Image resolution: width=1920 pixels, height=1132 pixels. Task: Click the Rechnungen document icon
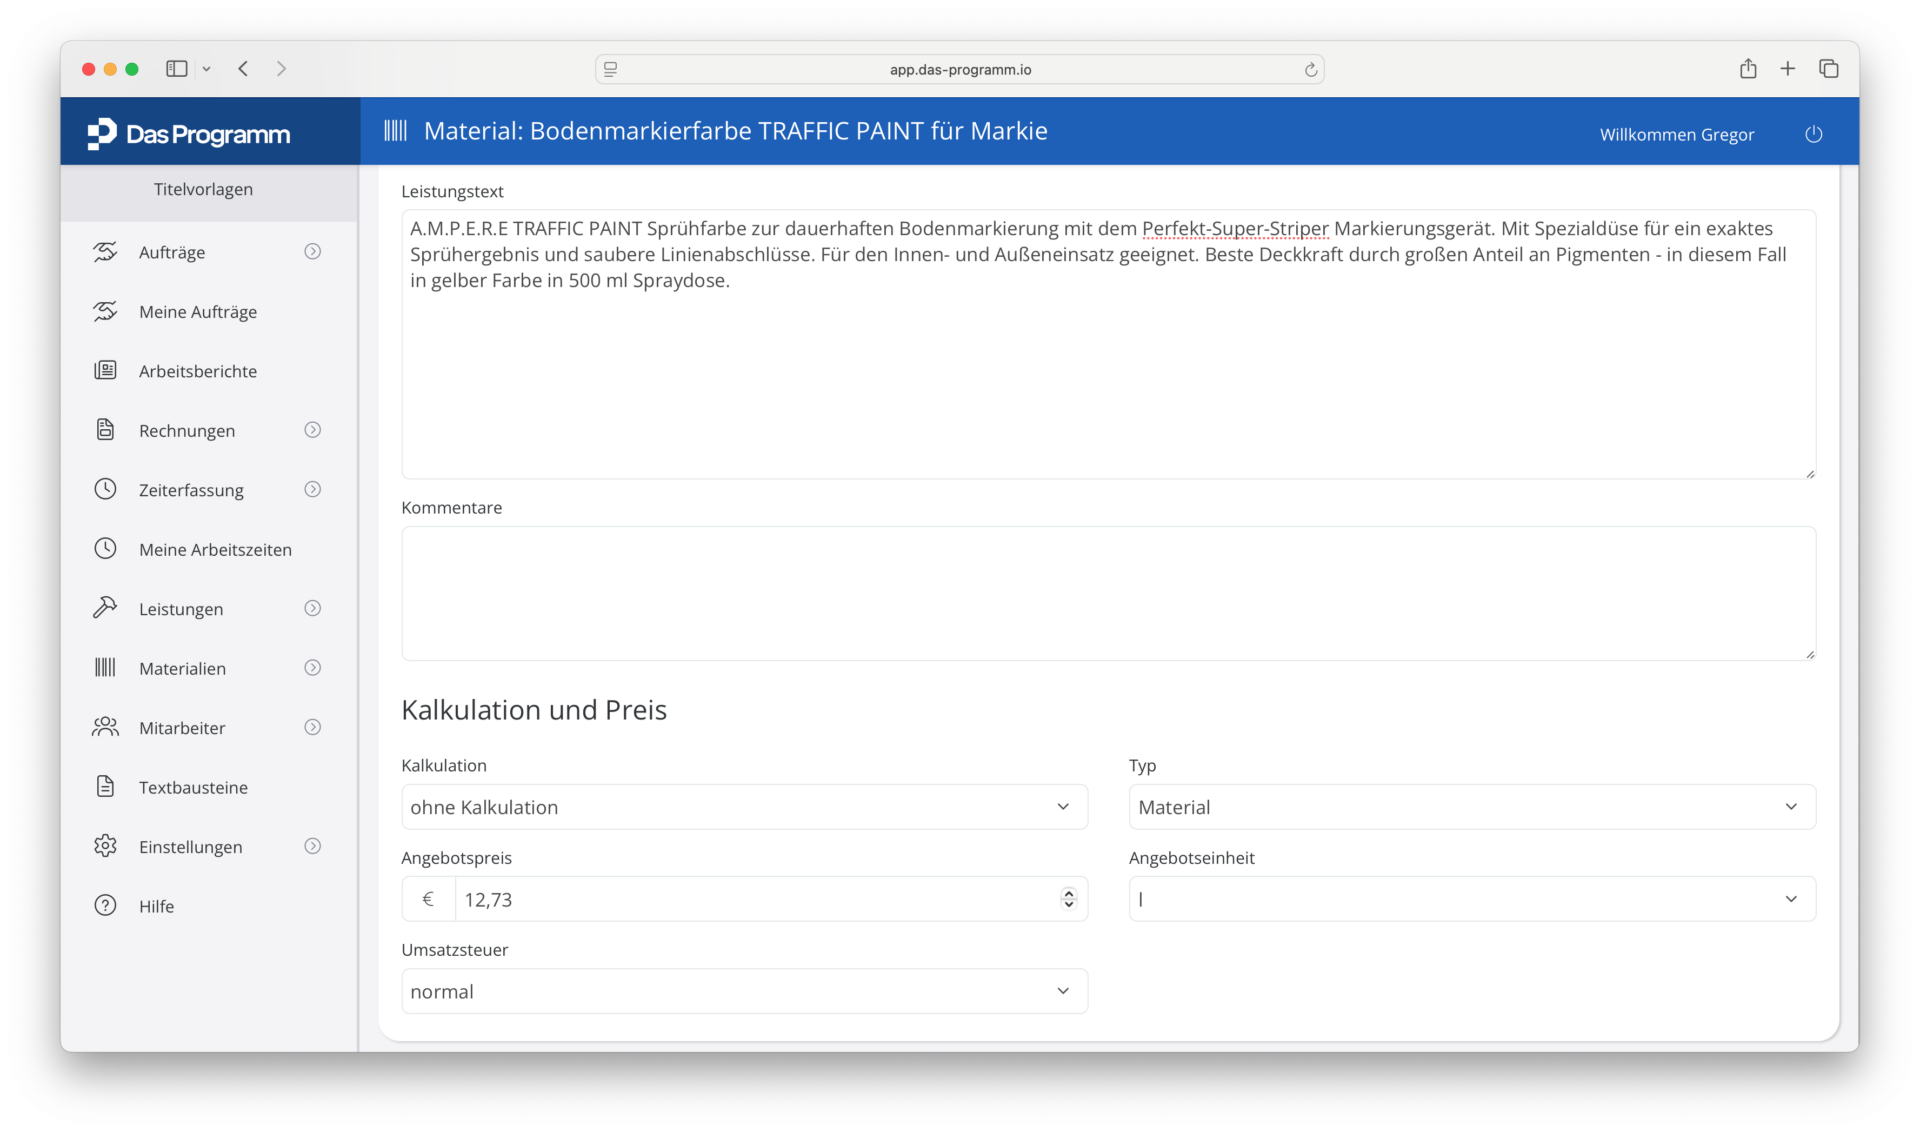point(105,430)
